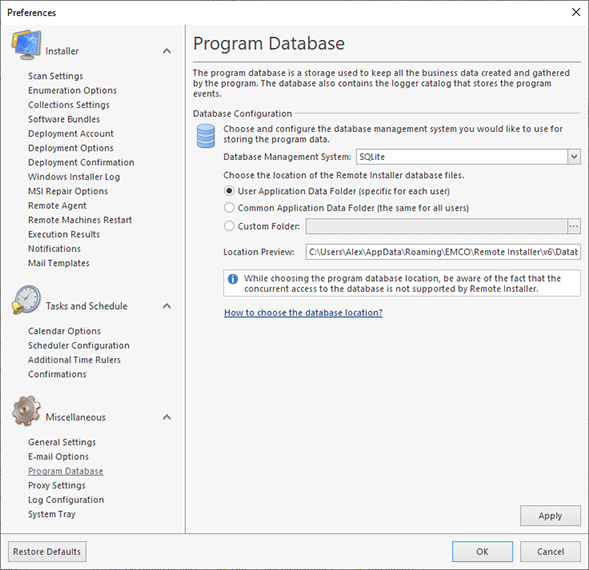
Task: Click Restore Defaults button
Action: coord(47,551)
